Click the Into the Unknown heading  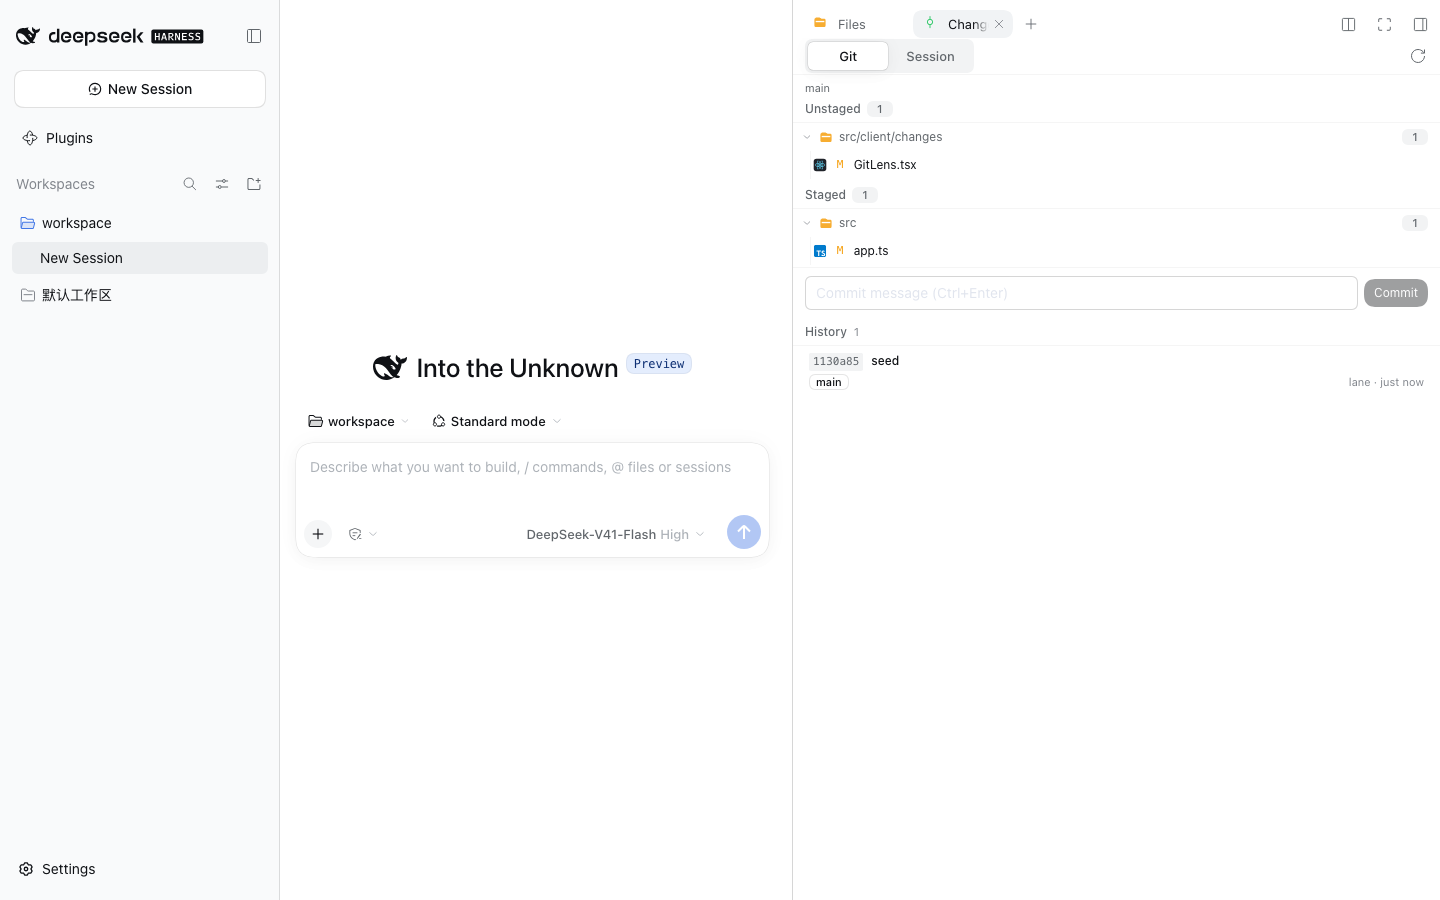pos(517,368)
